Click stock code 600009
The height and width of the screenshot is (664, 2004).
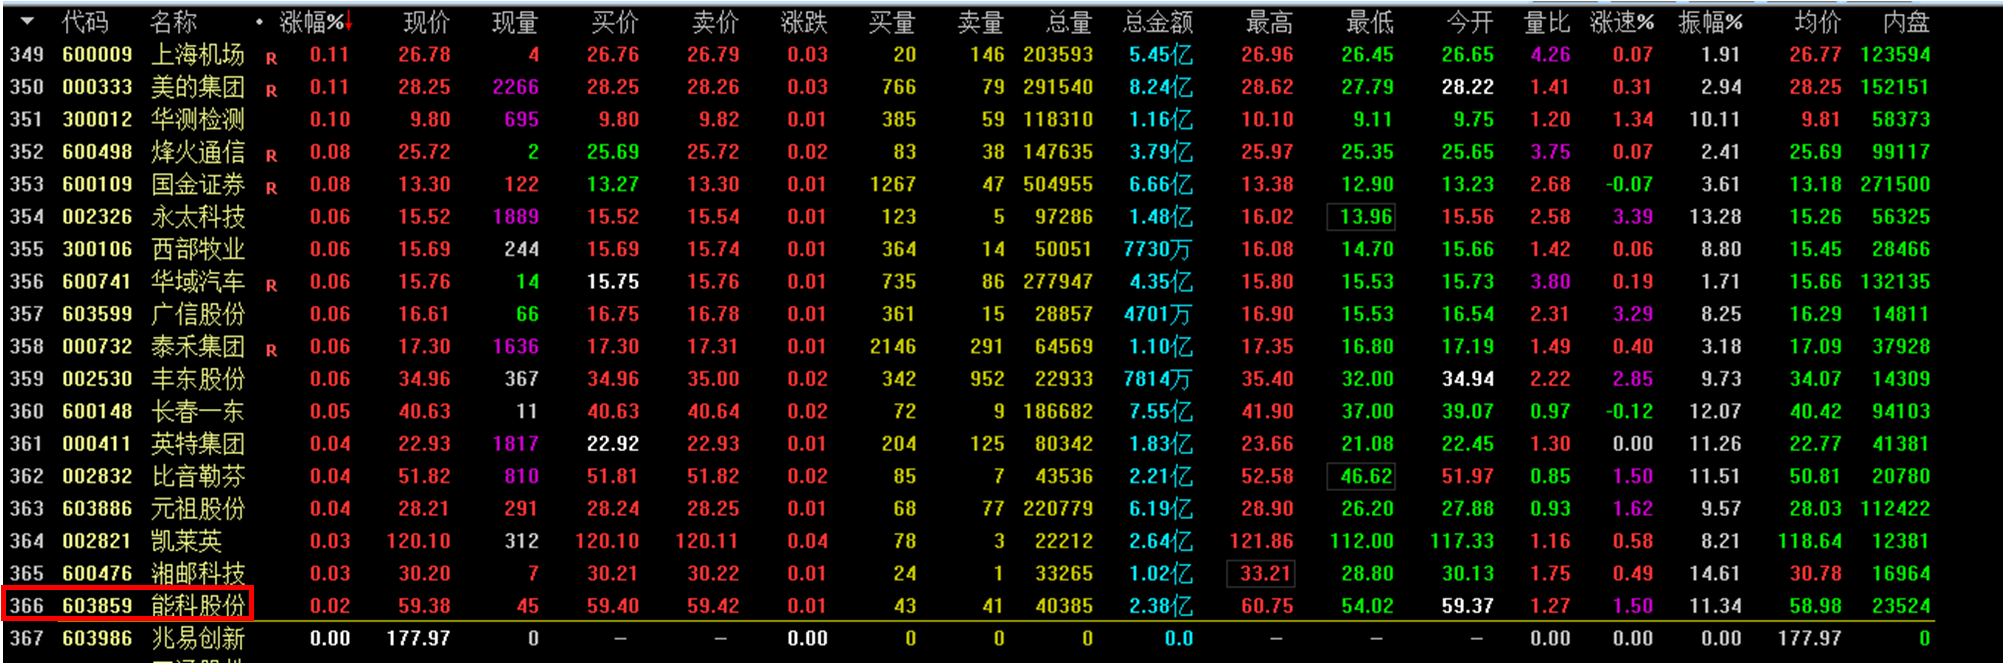coord(97,55)
